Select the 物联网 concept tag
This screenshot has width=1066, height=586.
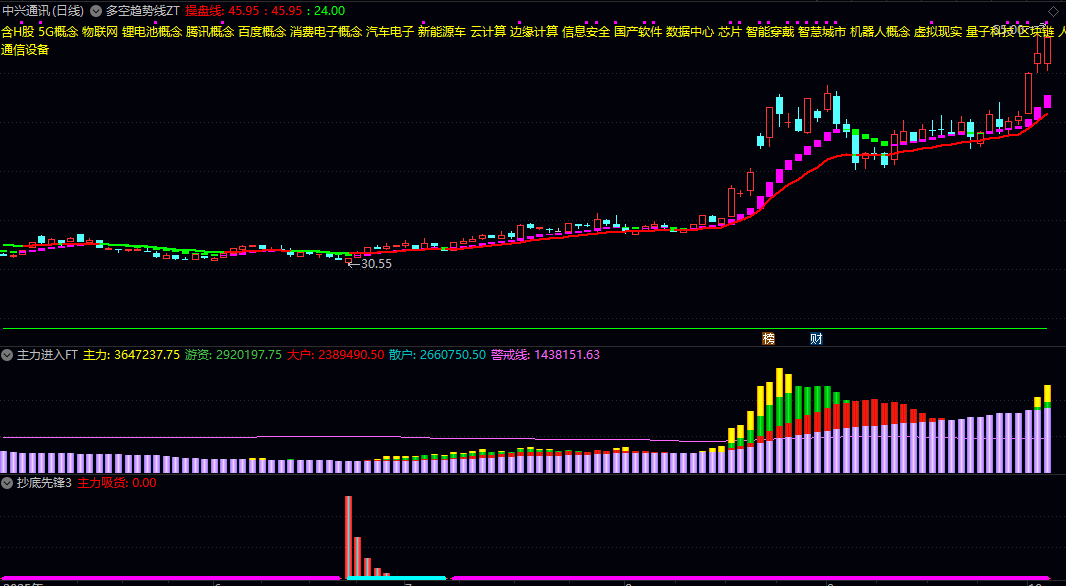pyautogui.click(x=100, y=31)
